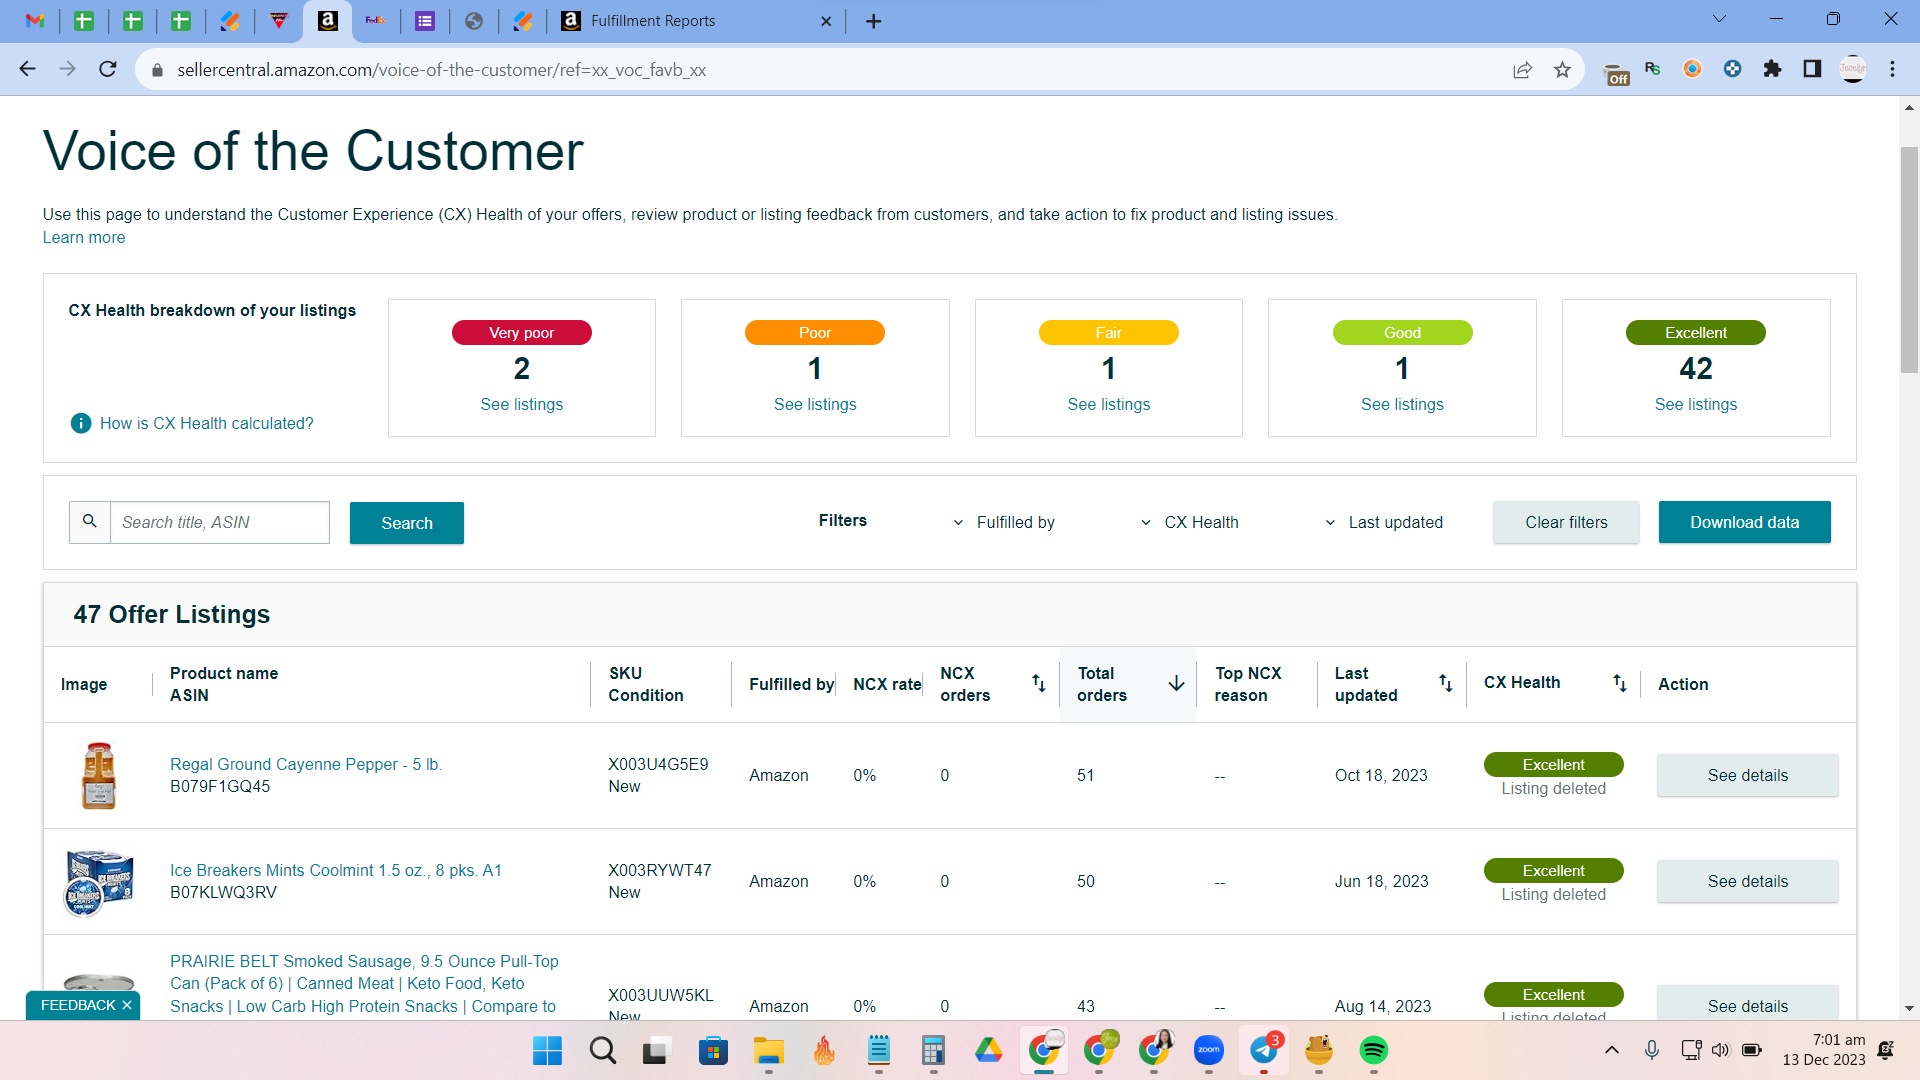This screenshot has height=1080, width=1920.
Task: Open File Explorer from the taskbar
Action: (x=768, y=1050)
